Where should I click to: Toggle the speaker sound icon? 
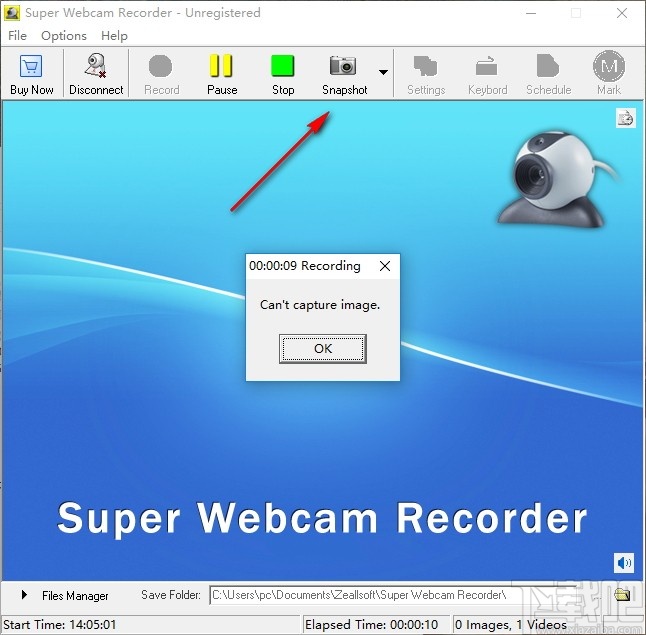[x=624, y=562]
